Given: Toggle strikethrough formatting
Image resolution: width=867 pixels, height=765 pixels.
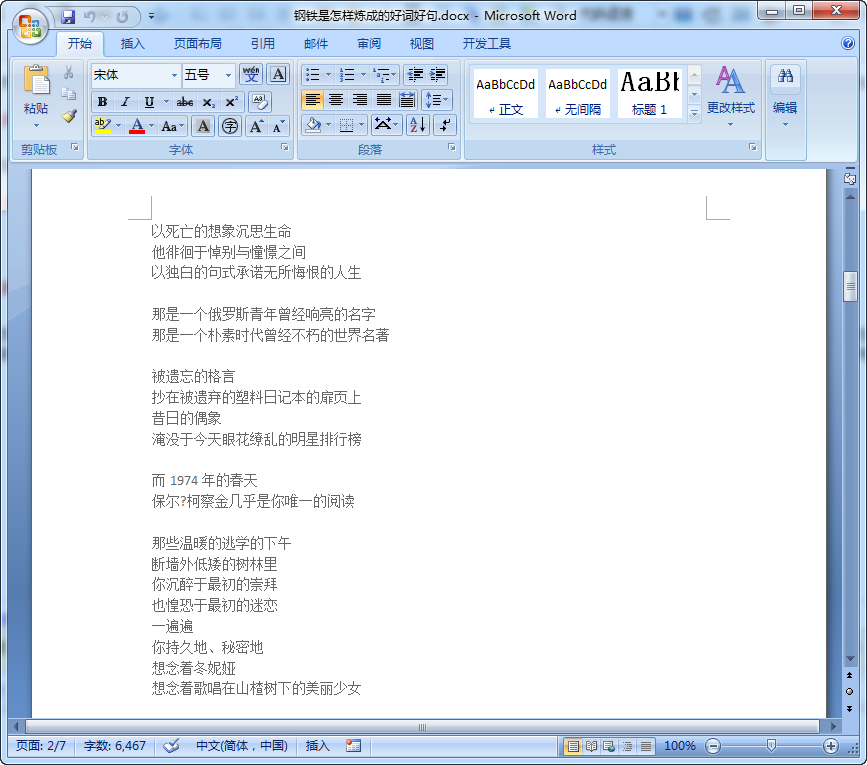Looking at the screenshot, I should [185, 102].
